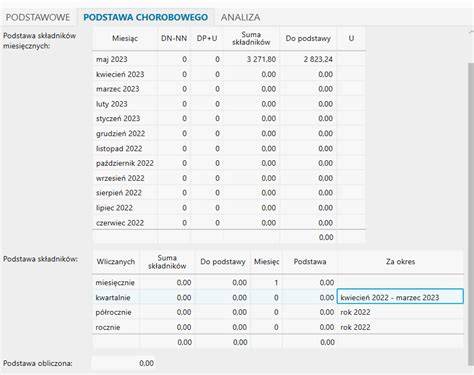Select the marzec 2023 row
This screenshot has height=375, width=474.
[x=229, y=89]
